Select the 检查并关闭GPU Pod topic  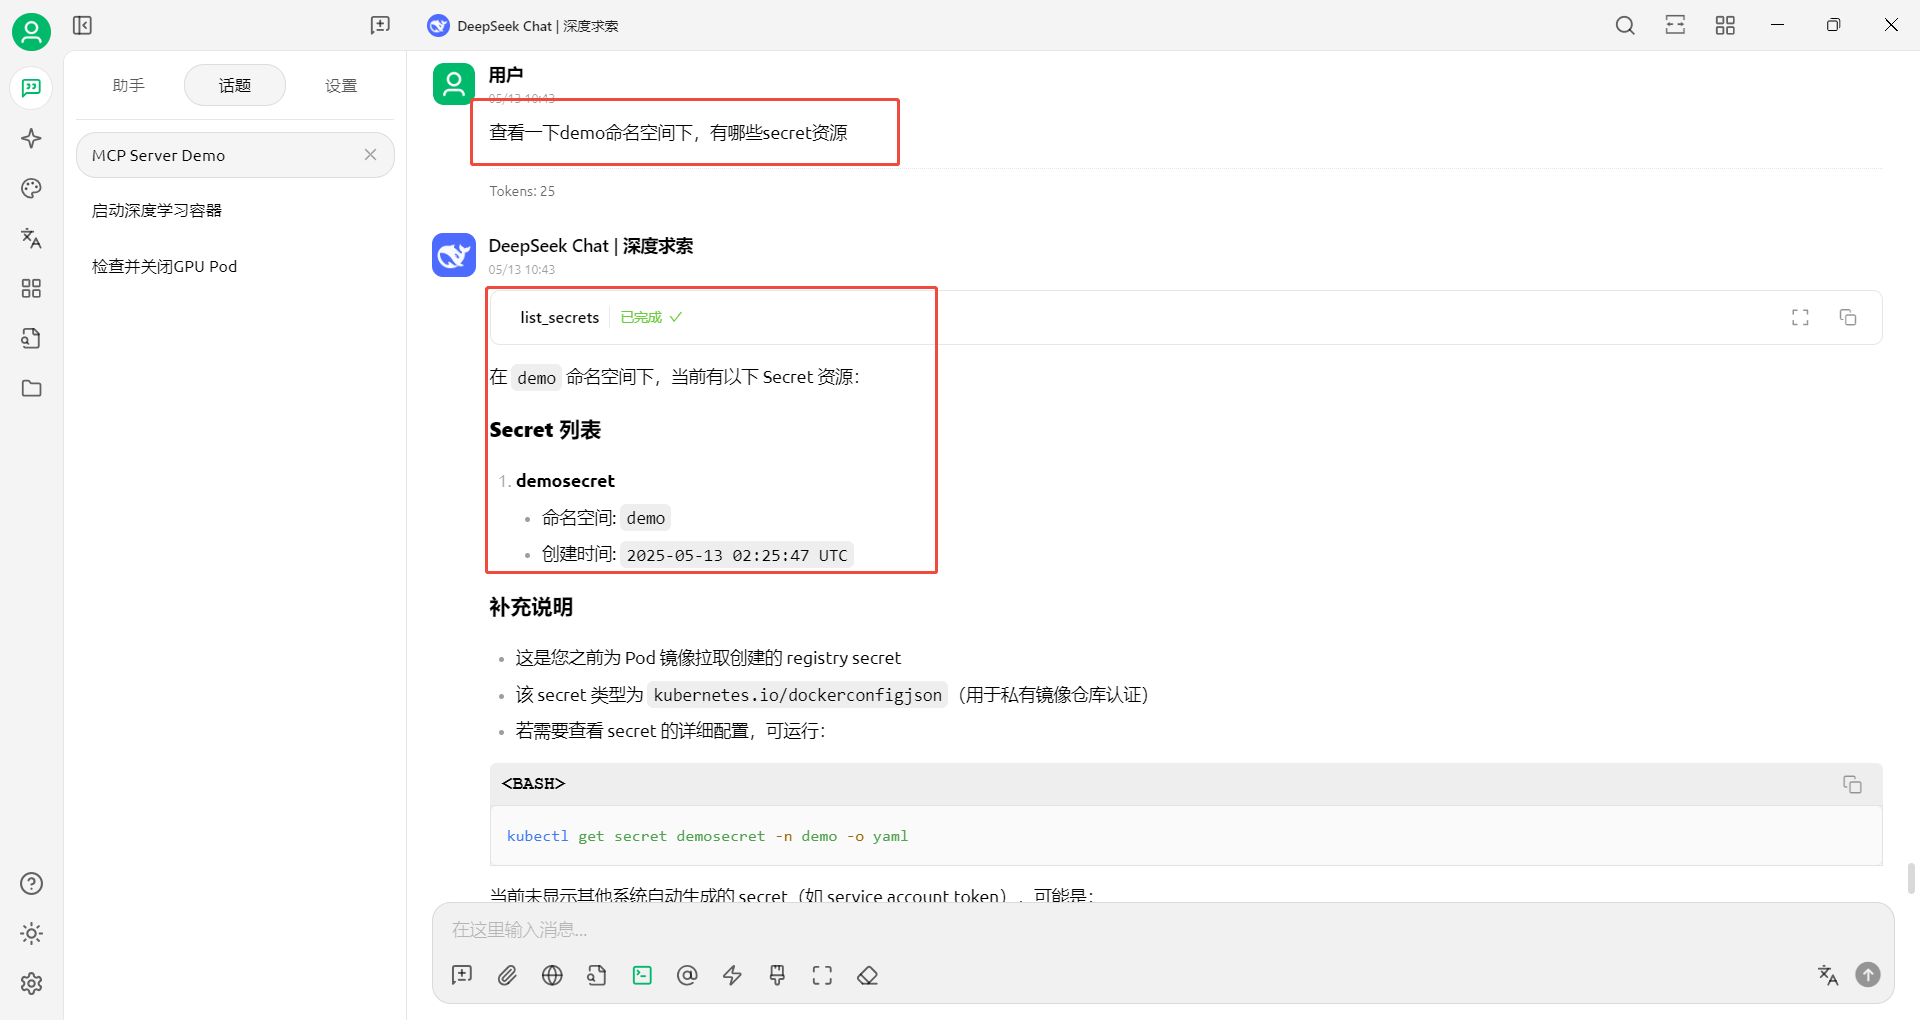(164, 266)
